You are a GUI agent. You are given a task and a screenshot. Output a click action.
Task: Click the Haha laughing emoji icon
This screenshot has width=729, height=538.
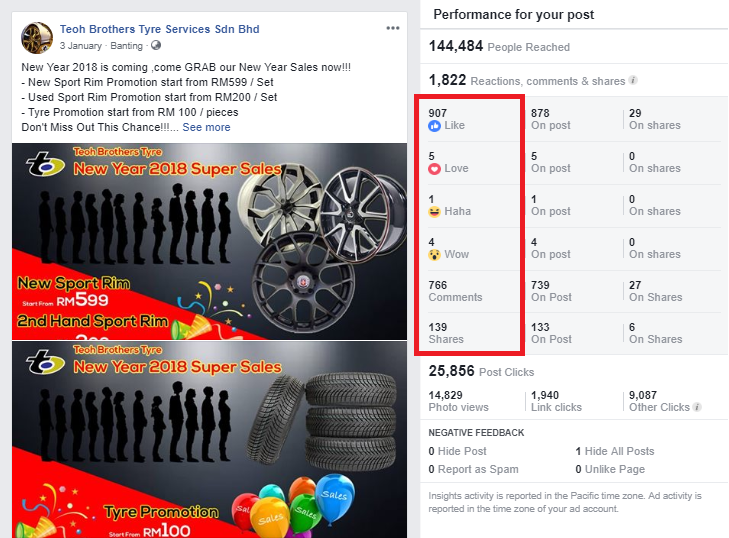pyautogui.click(x=435, y=212)
